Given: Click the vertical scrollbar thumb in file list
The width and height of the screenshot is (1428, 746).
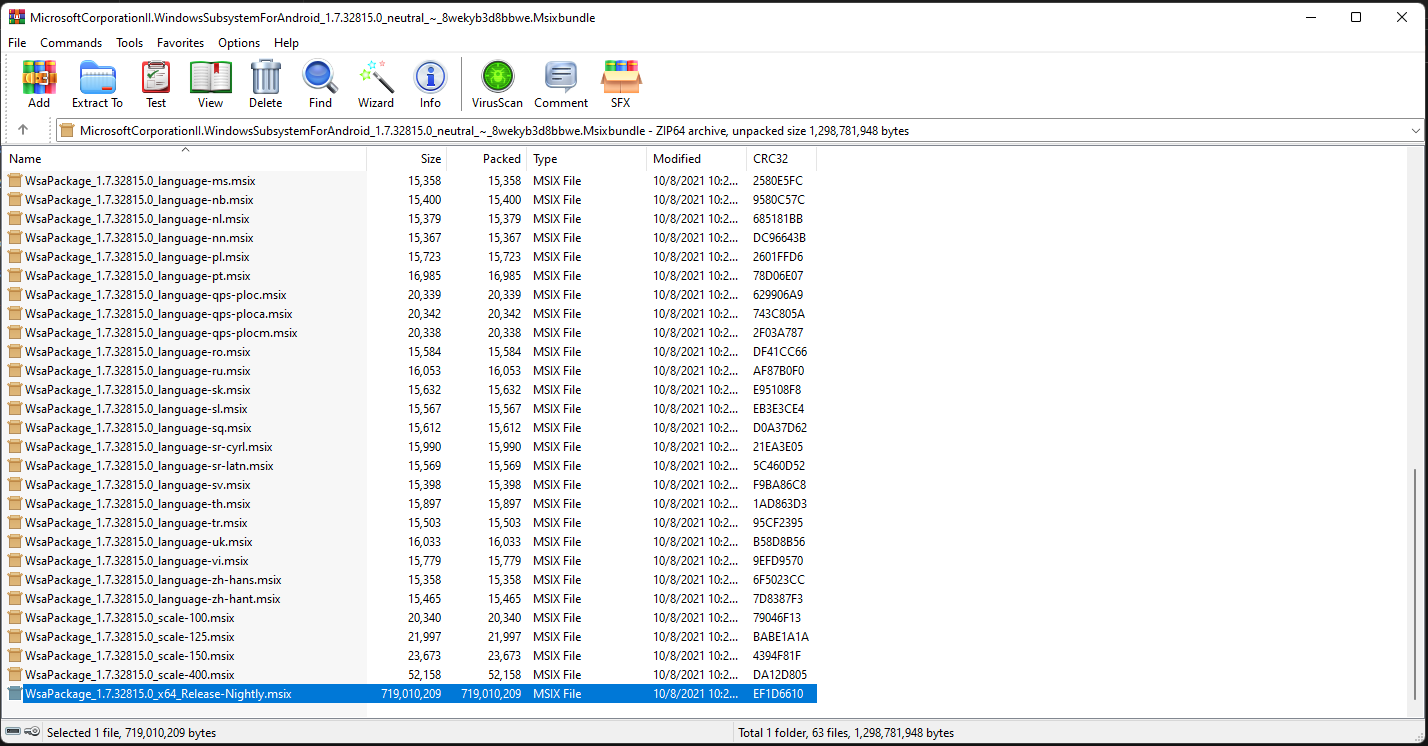Looking at the screenshot, I should [1415, 585].
